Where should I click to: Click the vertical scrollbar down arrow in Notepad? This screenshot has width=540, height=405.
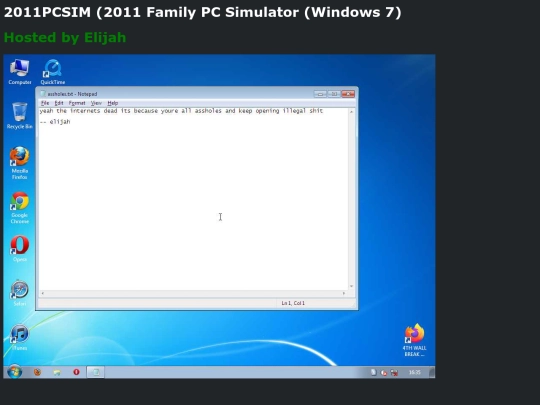click(x=351, y=287)
